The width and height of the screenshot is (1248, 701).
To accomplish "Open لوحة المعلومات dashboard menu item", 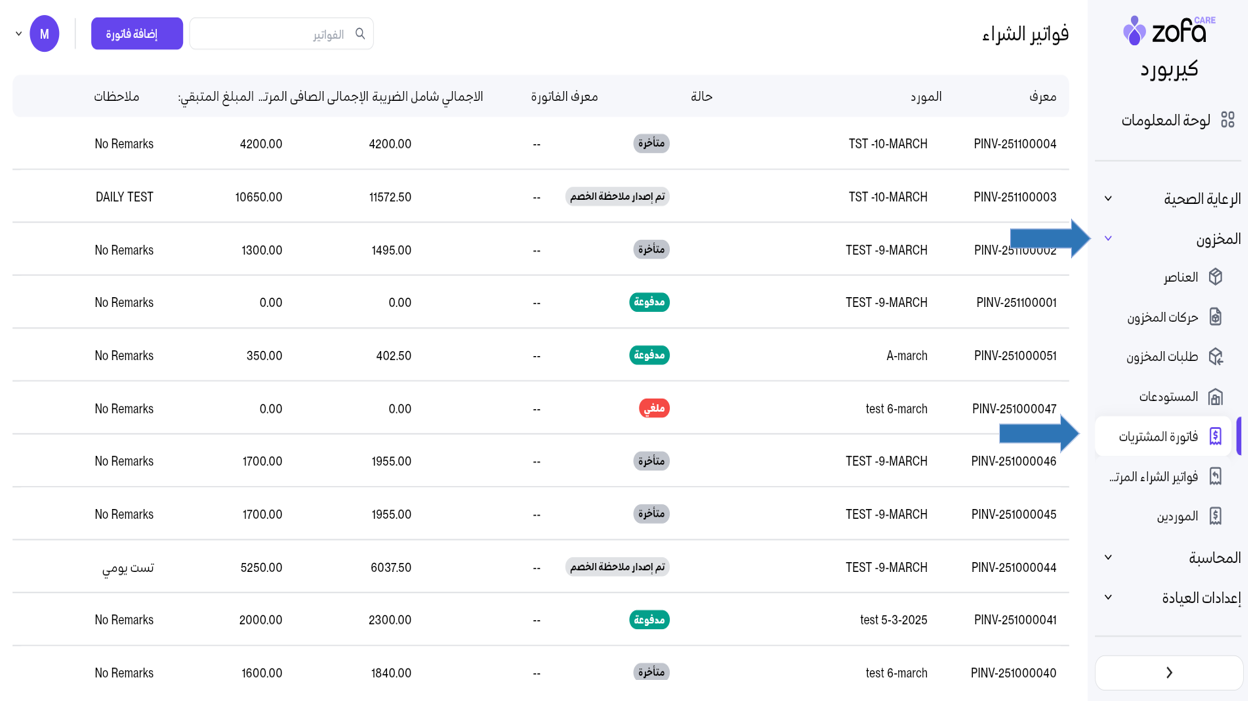I will pos(1165,120).
